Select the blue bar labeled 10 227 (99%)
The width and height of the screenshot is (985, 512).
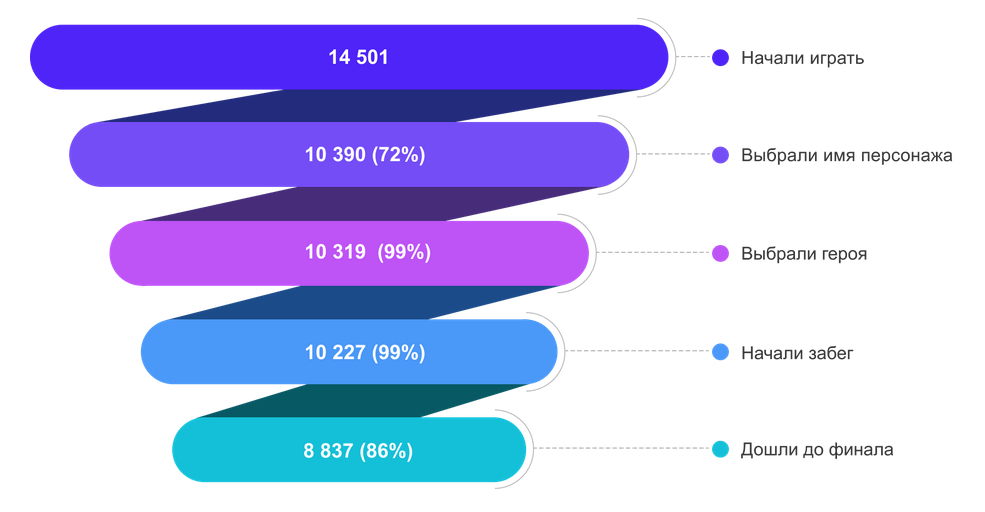click(349, 352)
